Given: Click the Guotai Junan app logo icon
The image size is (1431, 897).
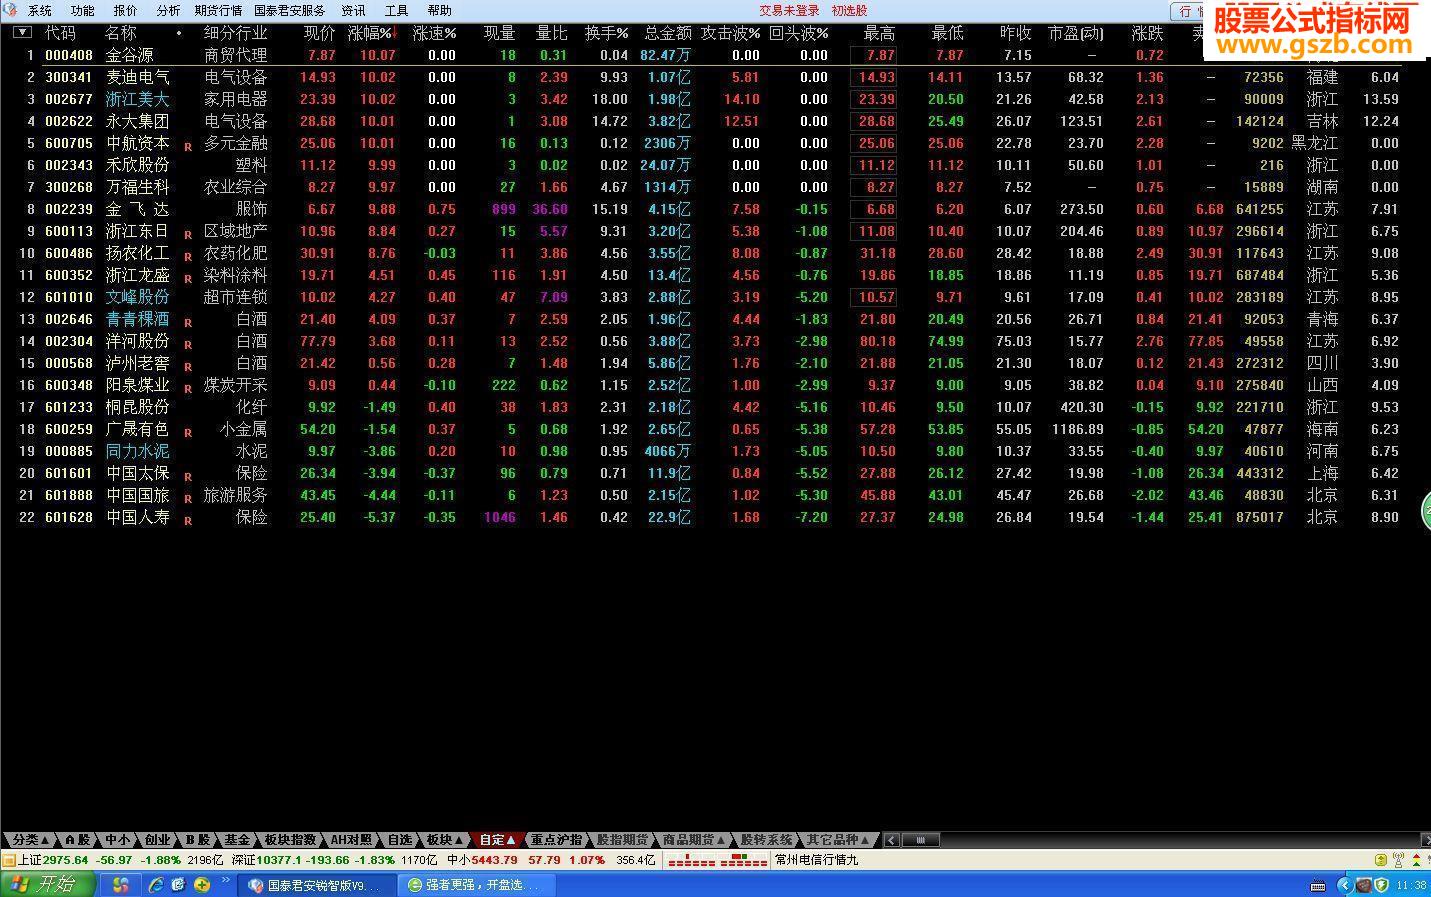Looking at the screenshot, I should point(10,10).
